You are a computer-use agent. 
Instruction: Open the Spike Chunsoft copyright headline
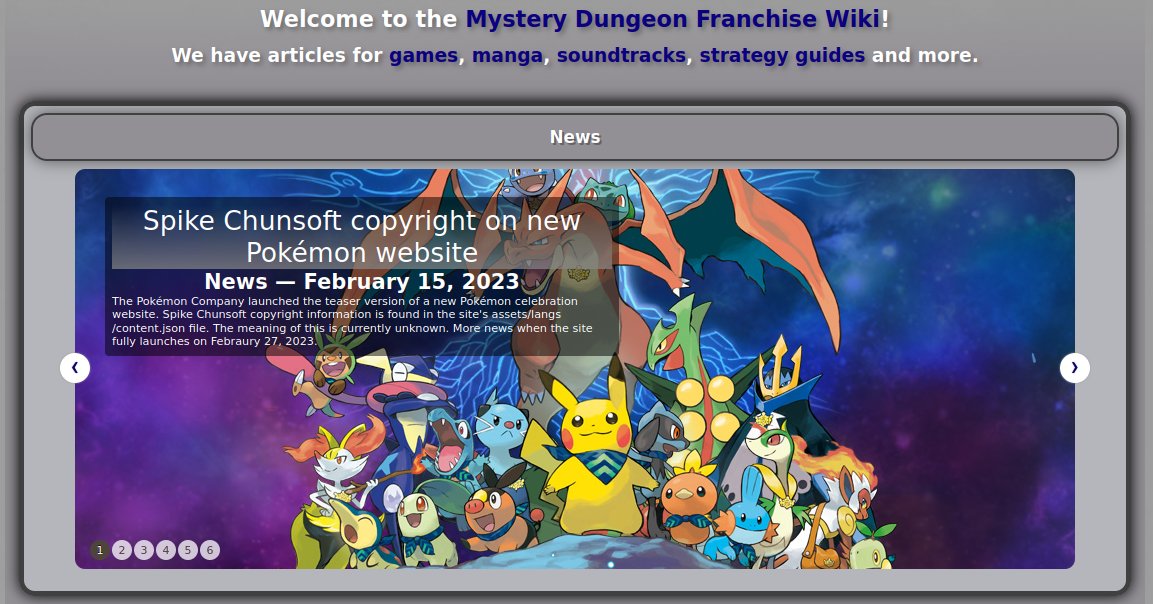click(362, 236)
